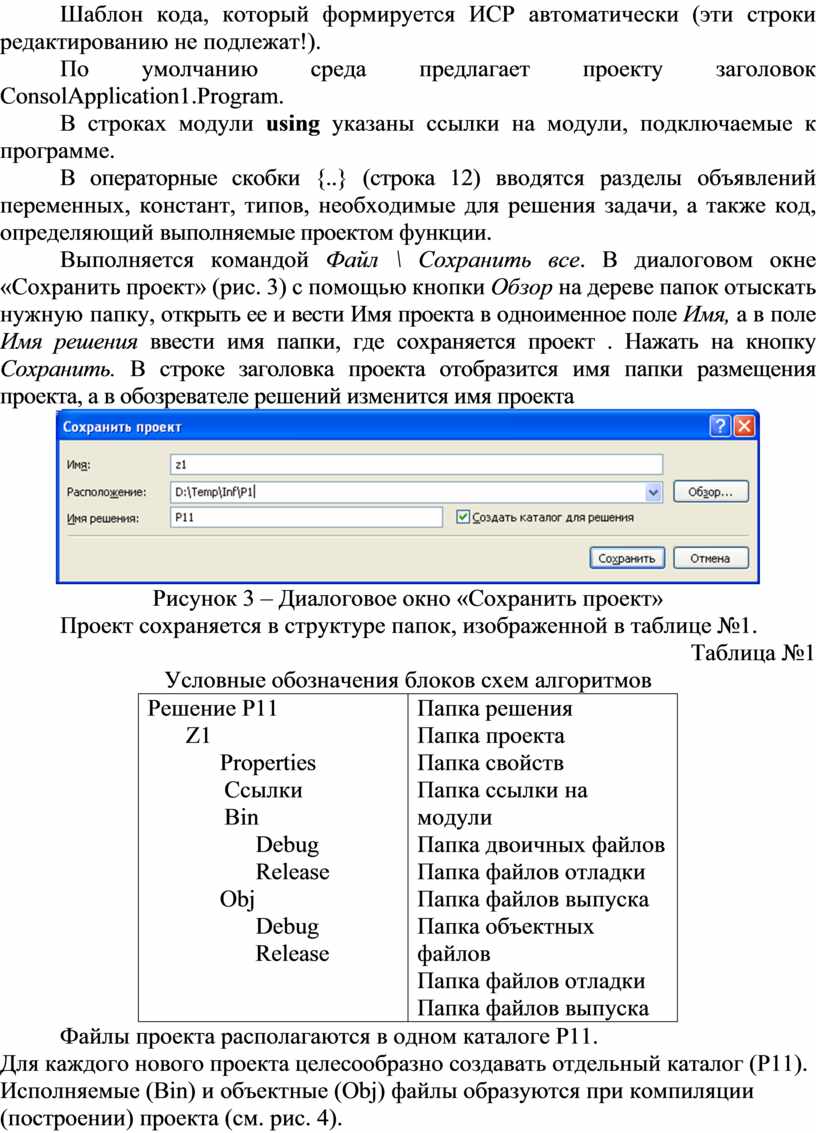The width and height of the screenshot is (816, 1133).
Task: Click 'Obj' in the folder table
Action: tap(237, 900)
